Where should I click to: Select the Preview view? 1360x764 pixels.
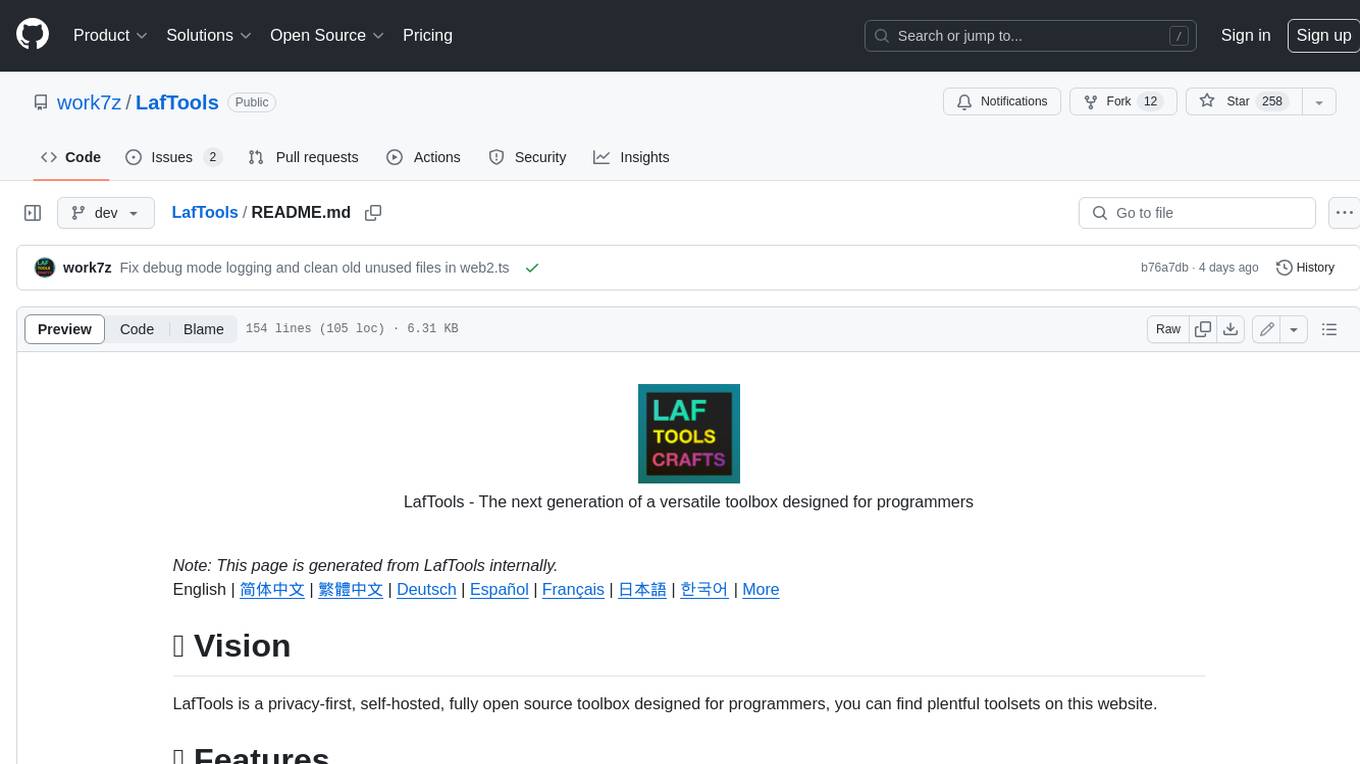[65, 329]
